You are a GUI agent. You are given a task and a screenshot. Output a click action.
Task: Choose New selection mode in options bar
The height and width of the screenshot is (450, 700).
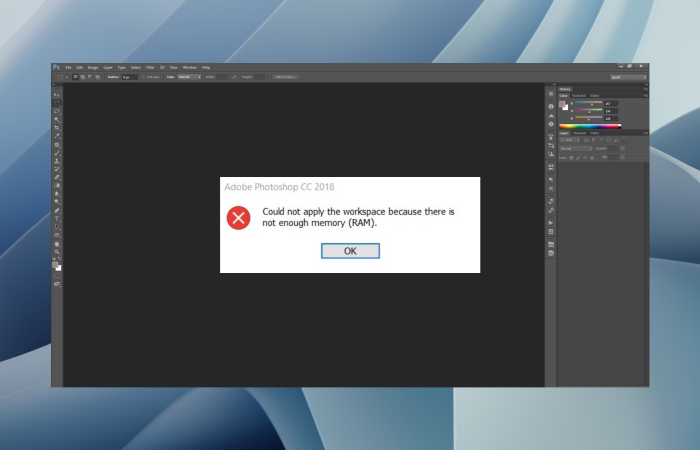coord(75,77)
